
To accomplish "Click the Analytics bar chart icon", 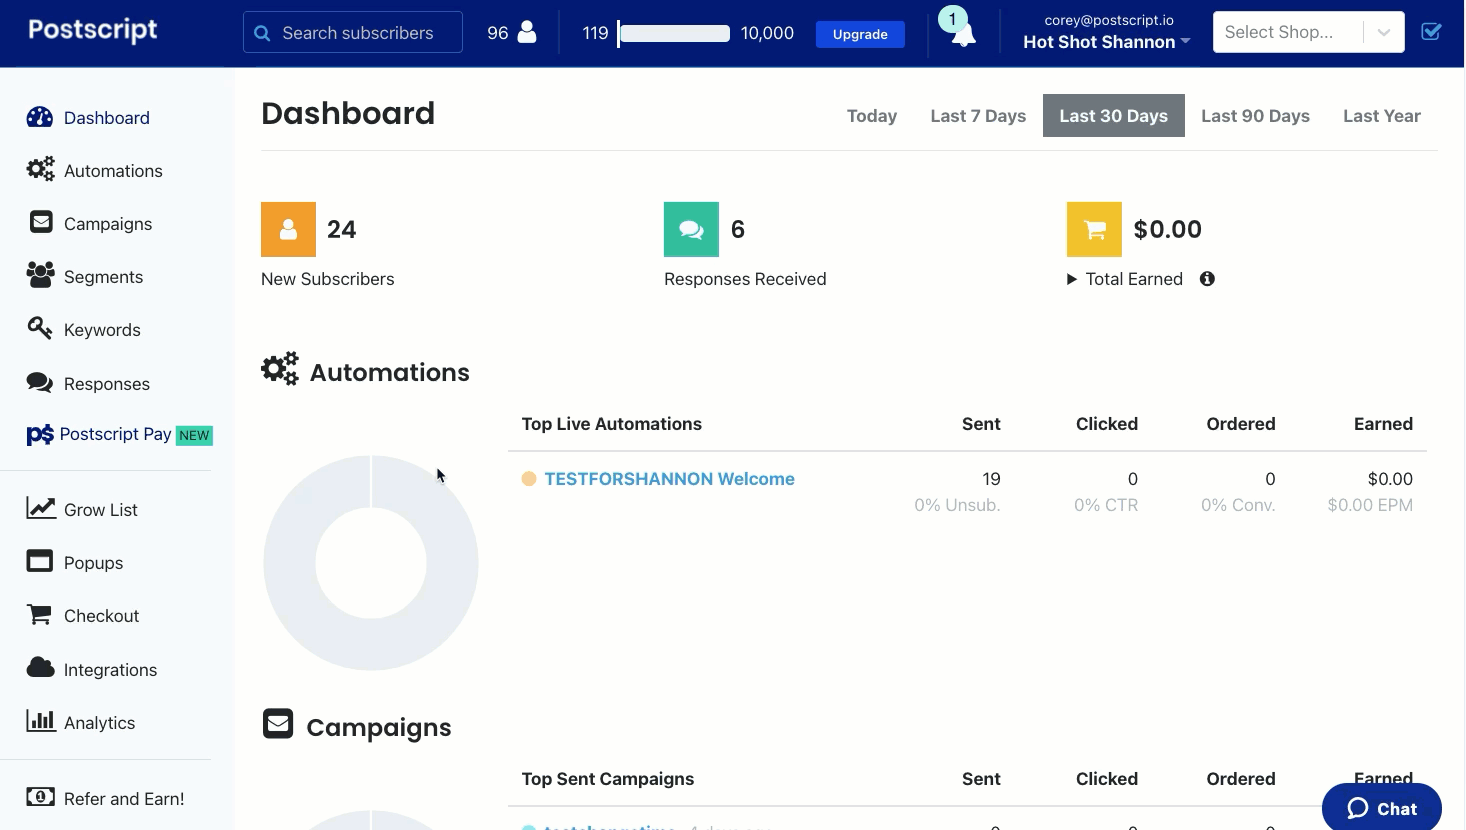I will coord(41,720).
